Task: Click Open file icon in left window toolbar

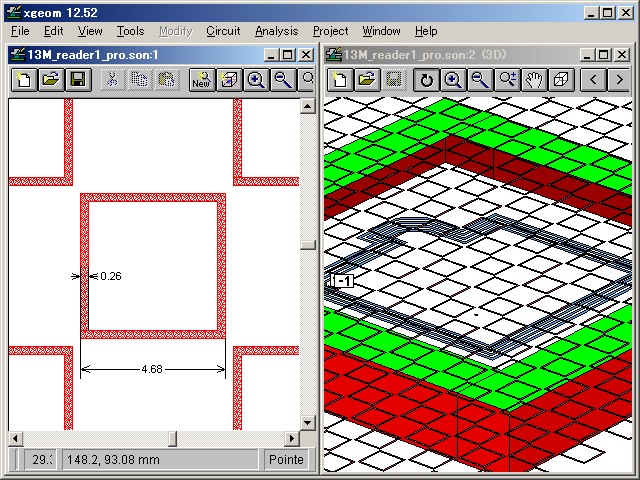Action: 51,79
